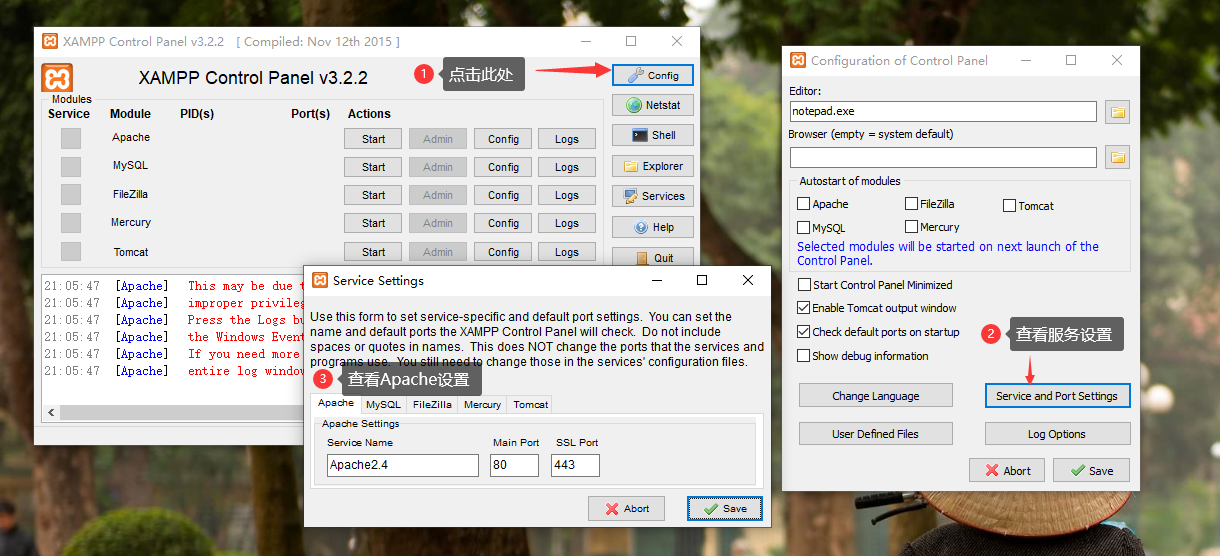The width and height of the screenshot is (1220, 556).
Task: Toggle the Tomcat service install box
Action: [70, 251]
